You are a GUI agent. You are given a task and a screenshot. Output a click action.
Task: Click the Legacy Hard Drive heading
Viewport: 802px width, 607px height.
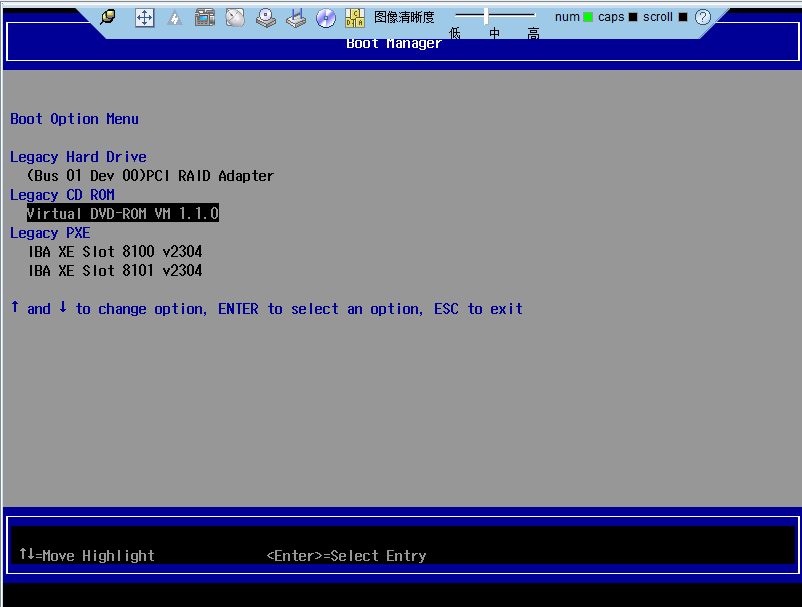pos(78,157)
